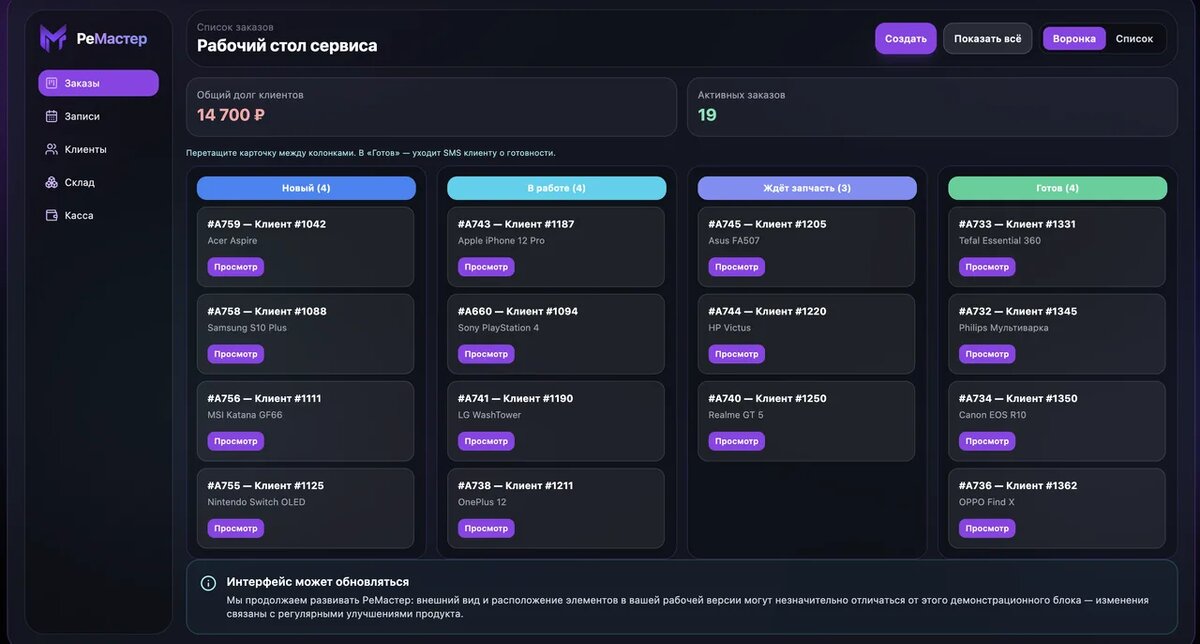Click Просмотр on Tefal Essential 360 card
The image size is (1200, 644).
pos(987,267)
